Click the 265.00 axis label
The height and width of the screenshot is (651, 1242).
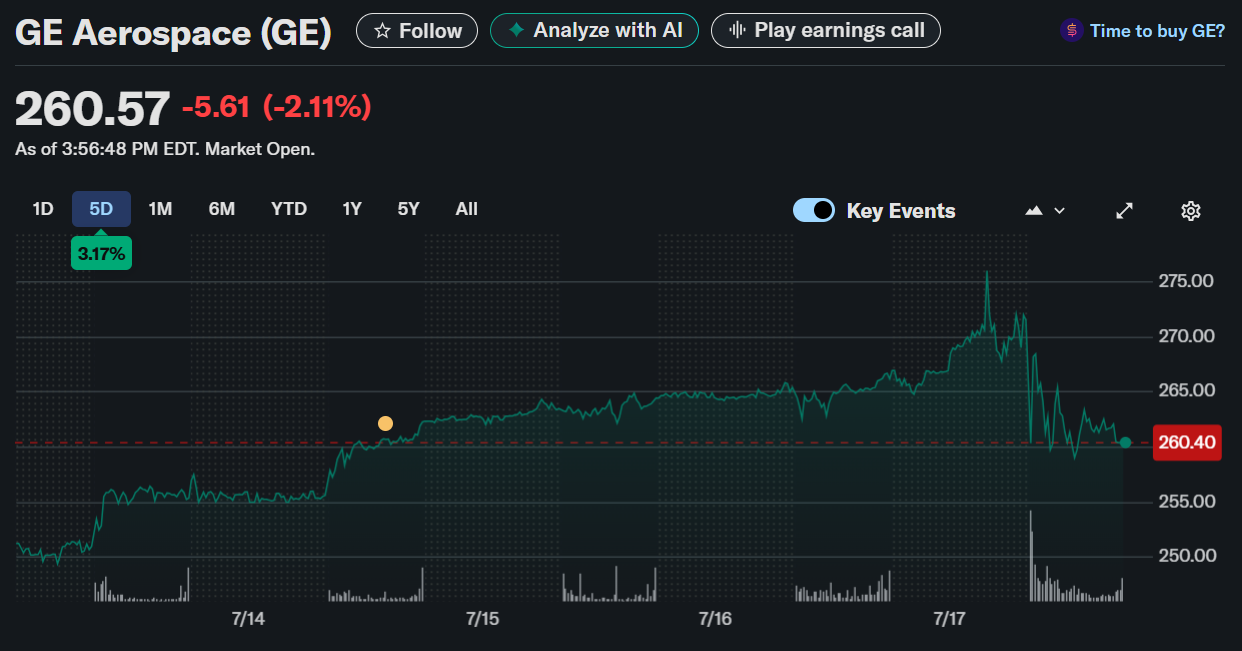[1187, 391]
